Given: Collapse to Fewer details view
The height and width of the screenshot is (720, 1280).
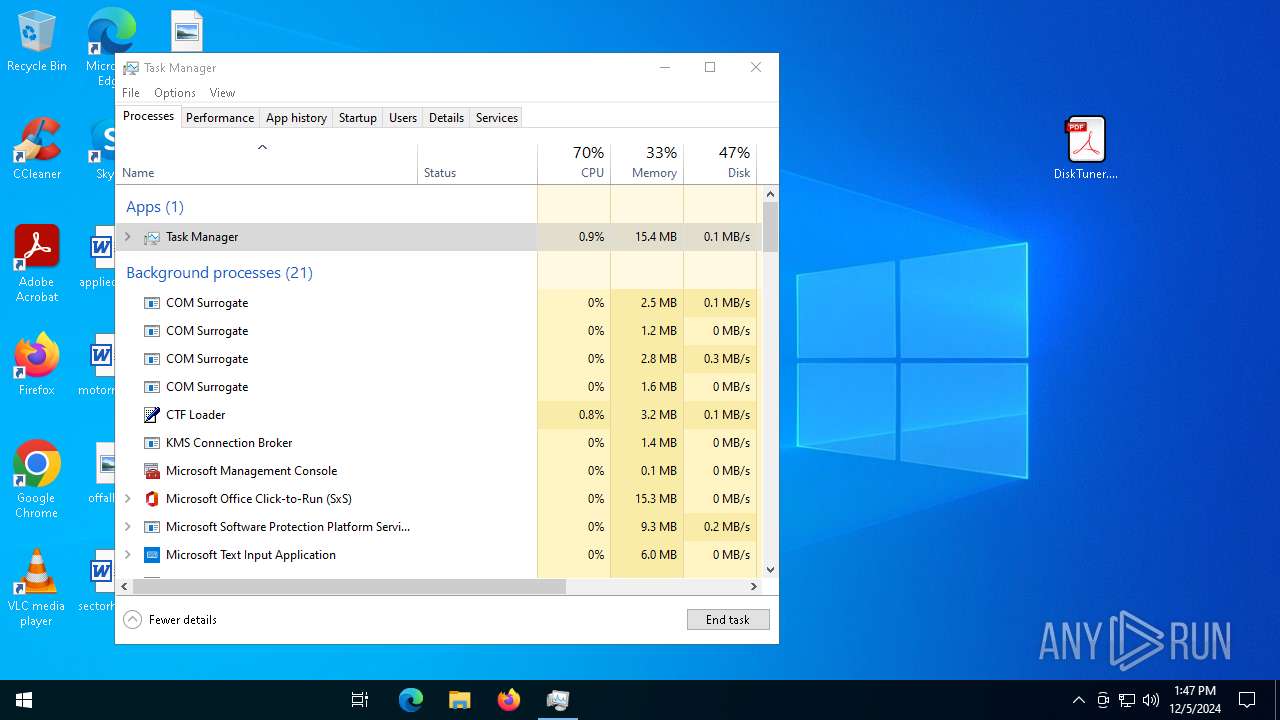Looking at the screenshot, I should [170, 620].
